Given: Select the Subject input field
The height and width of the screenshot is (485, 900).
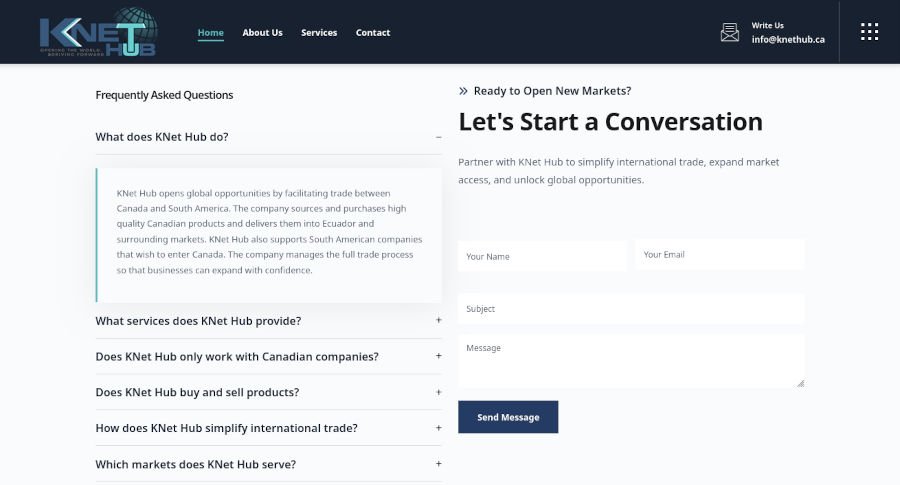Looking at the screenshot, I should [x=631, y=309].
